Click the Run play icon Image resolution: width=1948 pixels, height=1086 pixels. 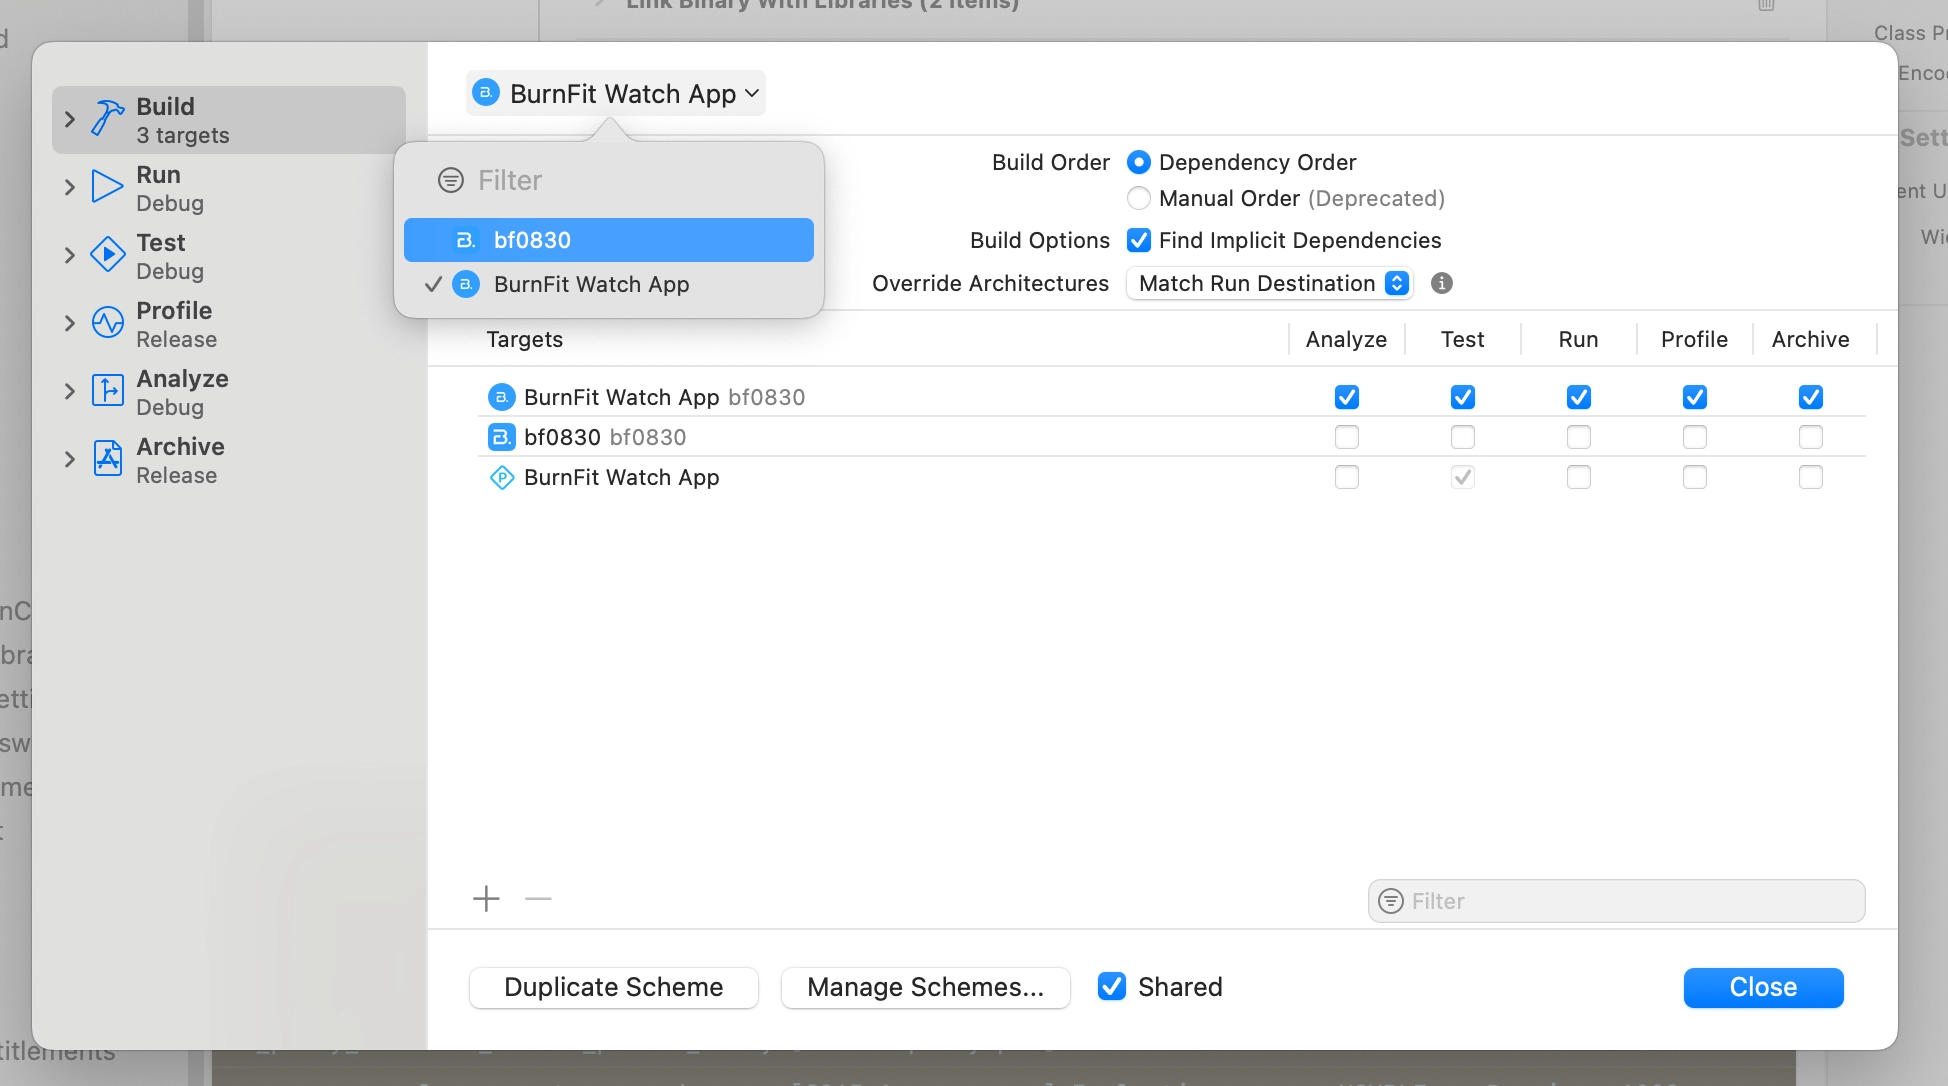click(107, 187)
